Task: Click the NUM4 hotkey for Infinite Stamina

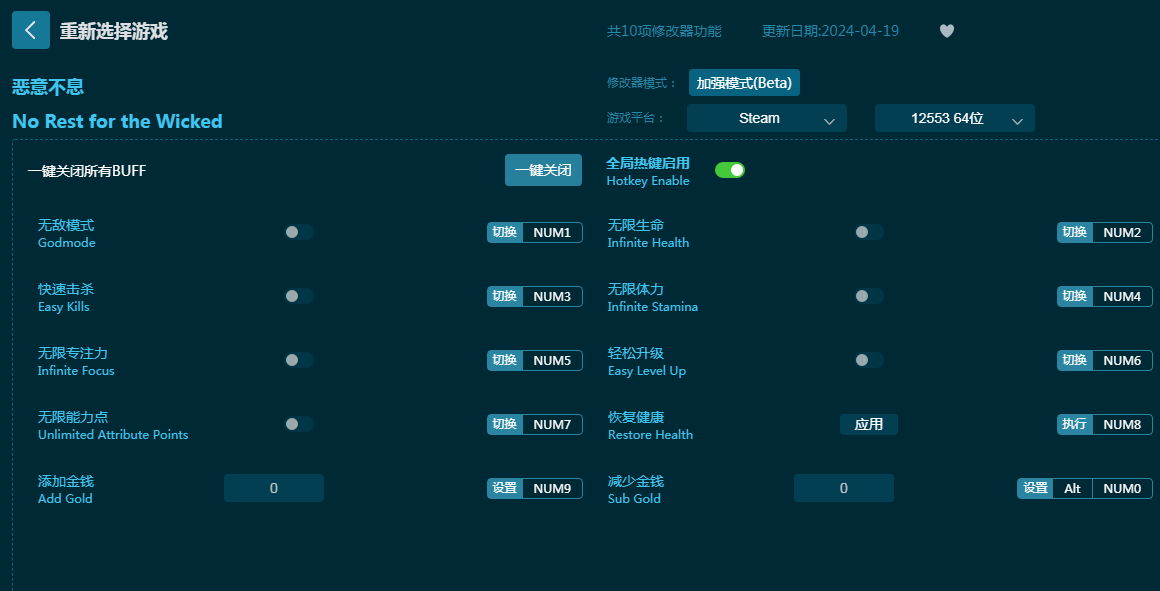Action: tap(1122, 297)
